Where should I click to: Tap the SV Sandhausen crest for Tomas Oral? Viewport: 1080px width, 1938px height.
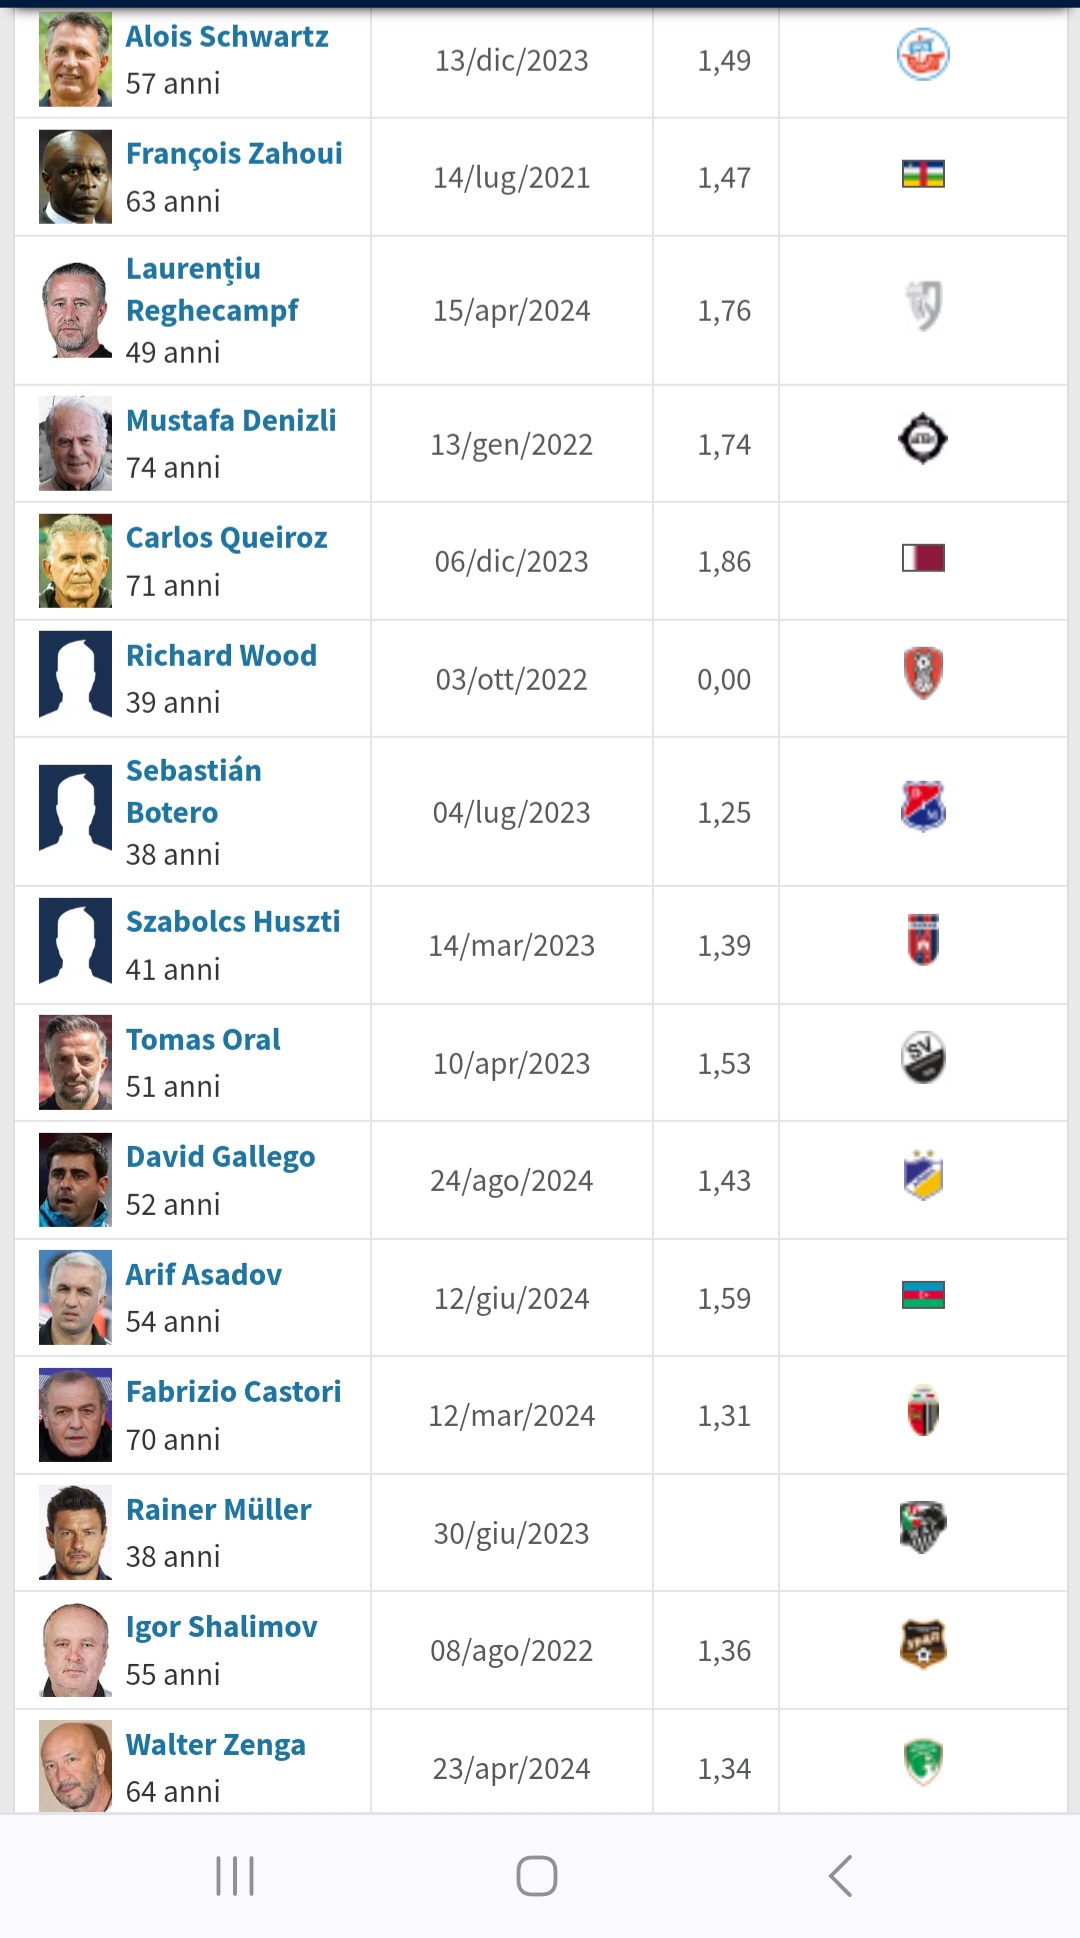click(923, 1058)
